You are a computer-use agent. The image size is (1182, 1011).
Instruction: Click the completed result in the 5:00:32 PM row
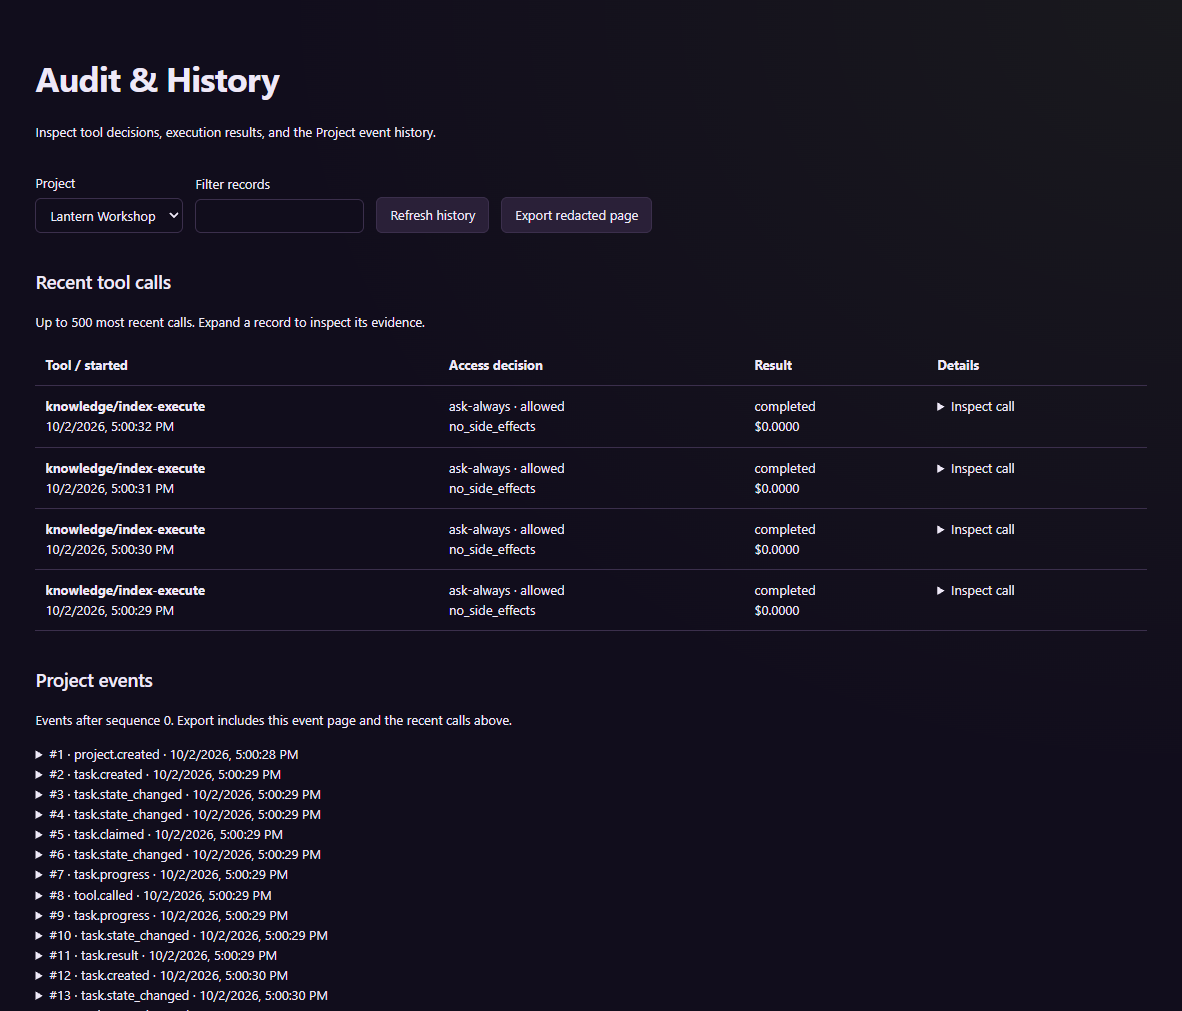click(785, 406)
